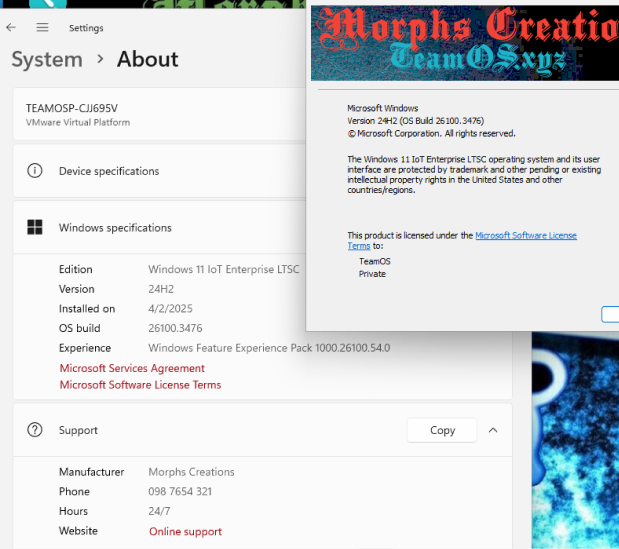Click the OK button in About Windows dialog
619x549 pixels.
610,314
